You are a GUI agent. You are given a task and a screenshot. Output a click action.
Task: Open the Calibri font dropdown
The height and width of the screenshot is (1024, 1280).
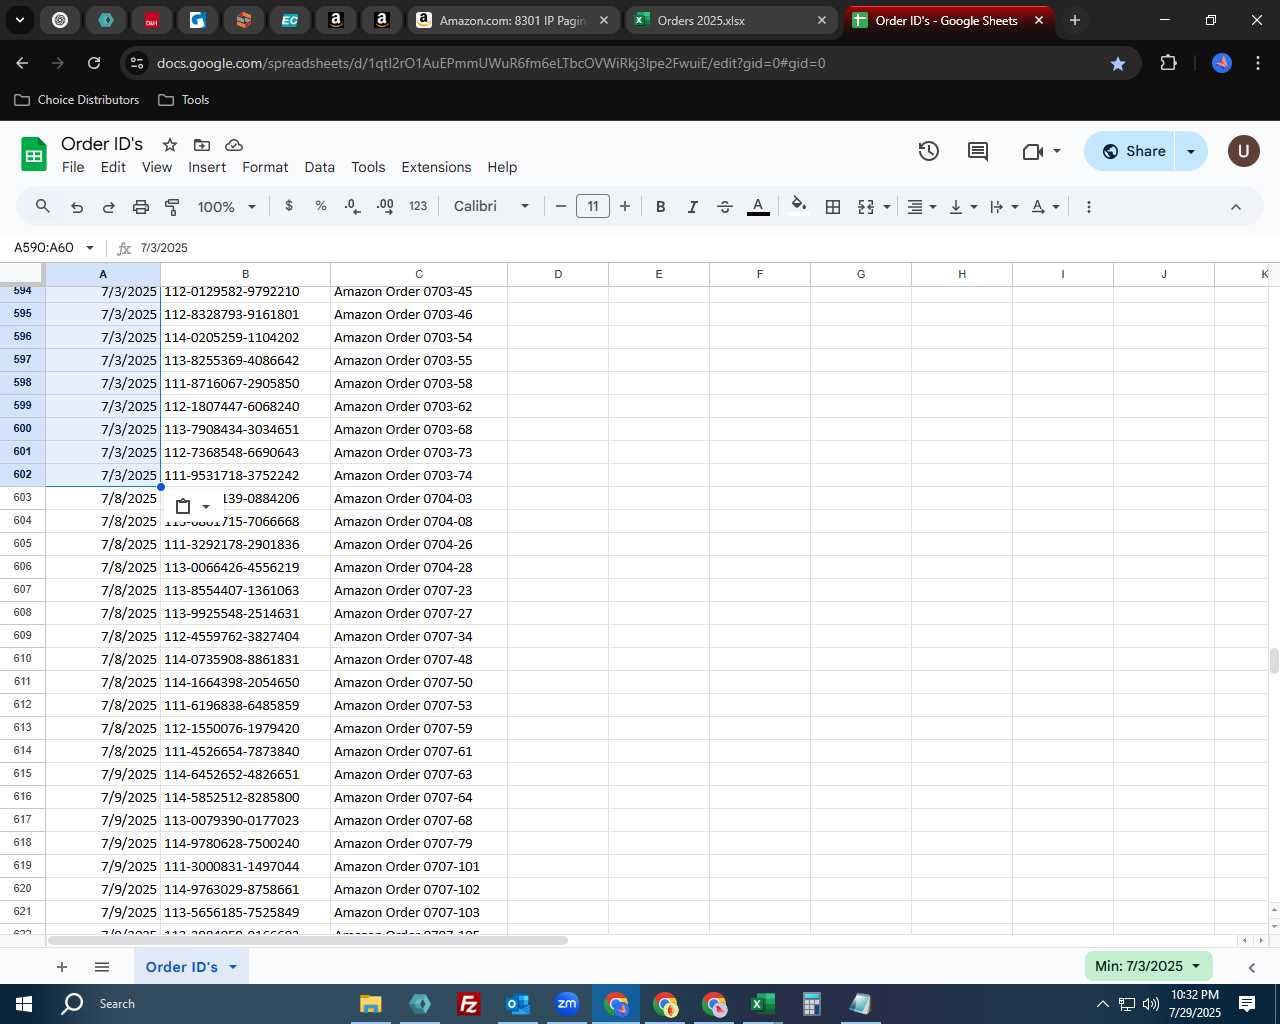491,206
